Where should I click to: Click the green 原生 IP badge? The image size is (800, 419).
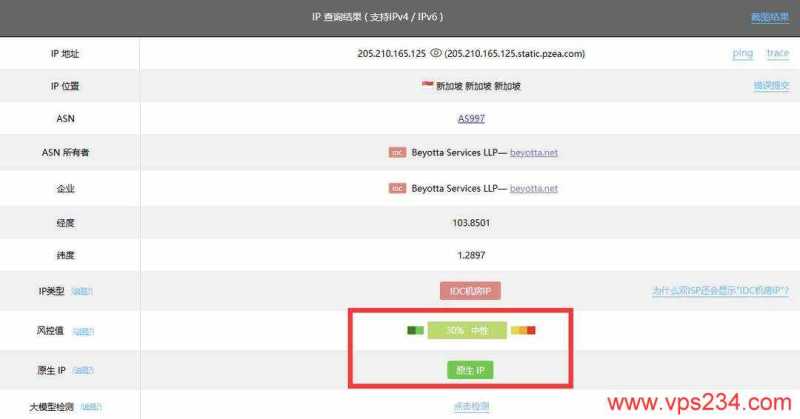(470, 370)
